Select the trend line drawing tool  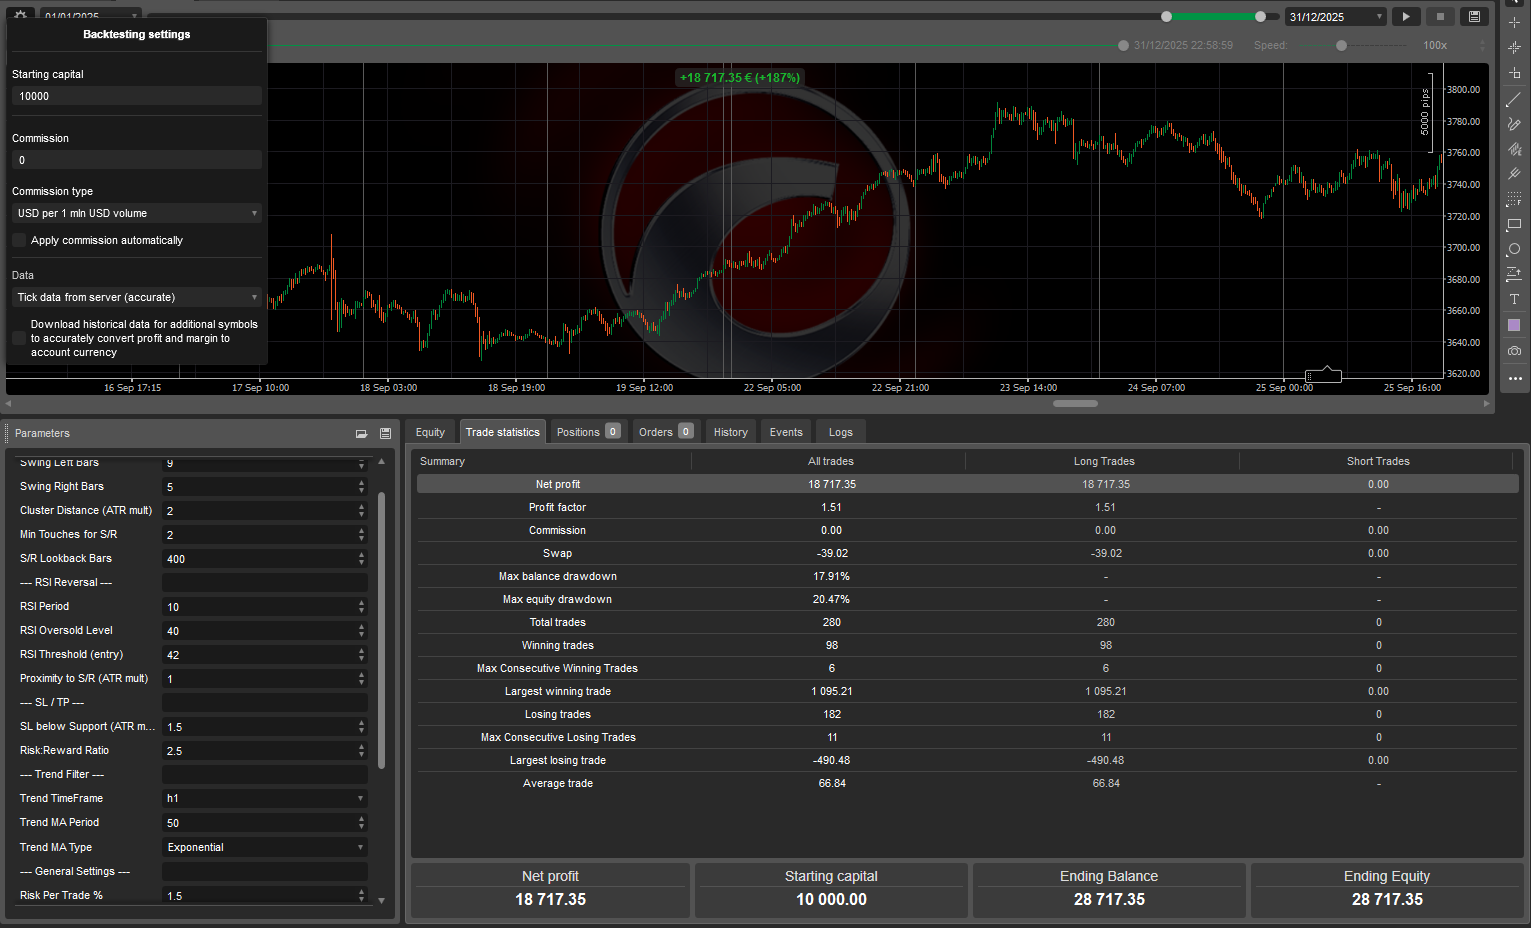[x=1514, y=99]
